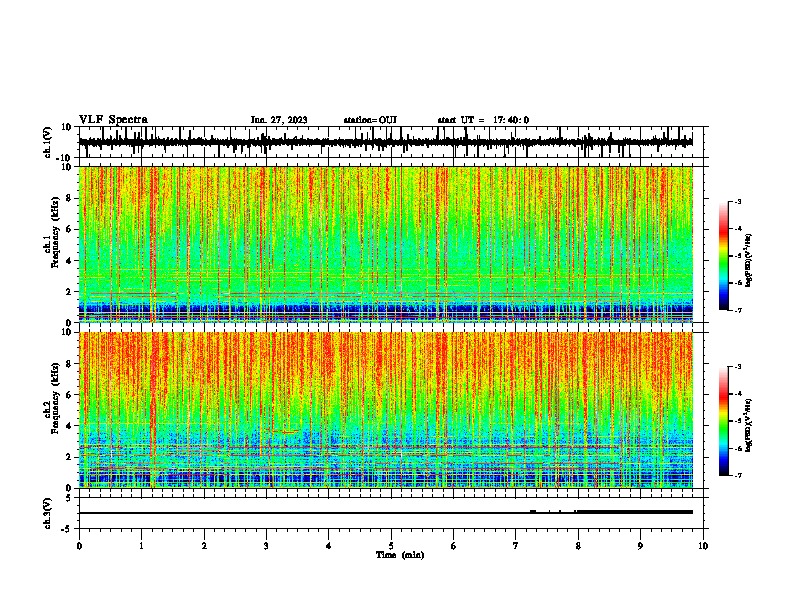Click the "station=OUI" label

tap(370, 120)
